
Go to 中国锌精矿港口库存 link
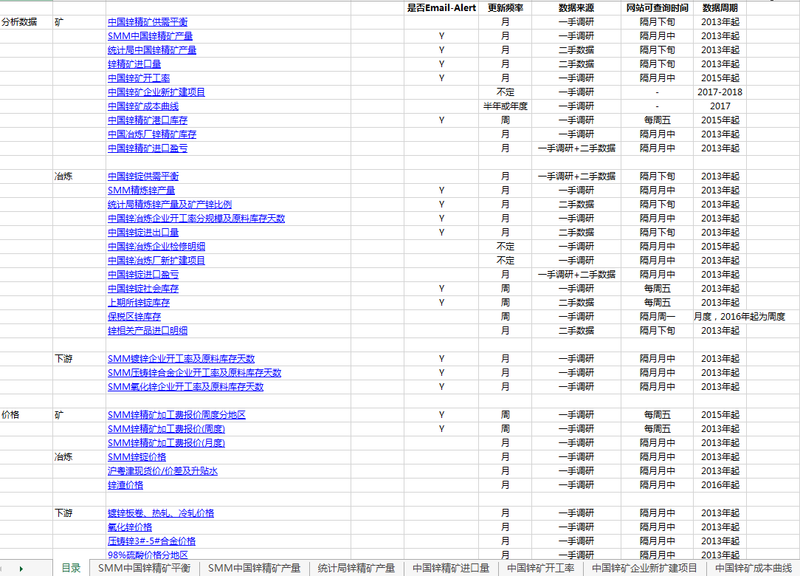pos(147,120)
